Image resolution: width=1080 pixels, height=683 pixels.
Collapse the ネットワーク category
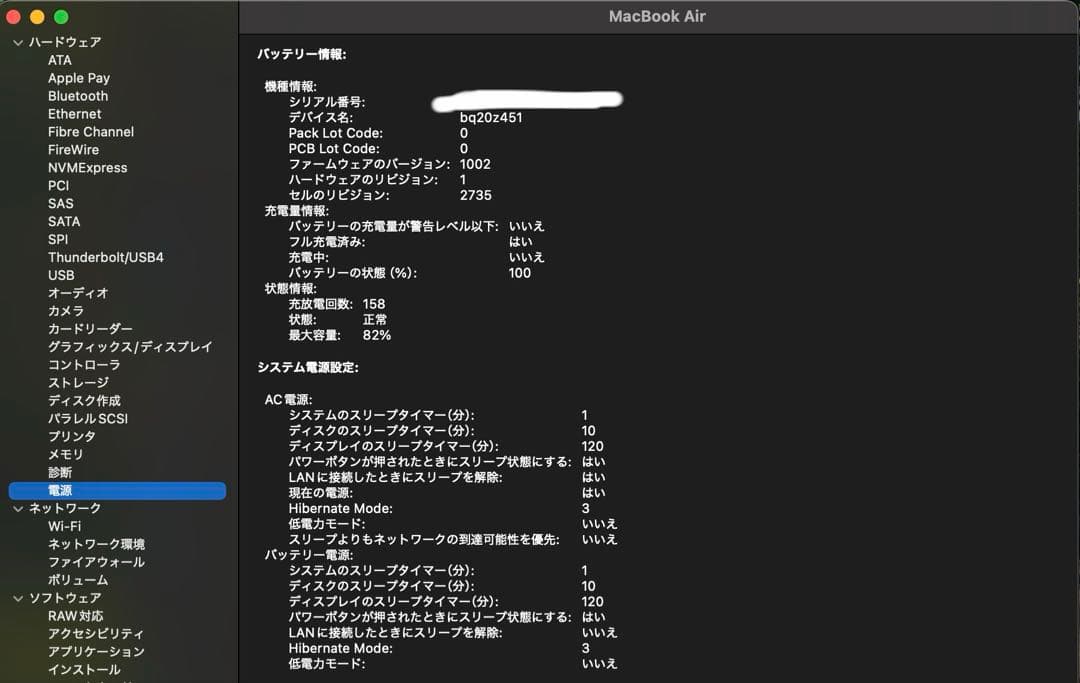pyautogui.click(x=16, y=508)
